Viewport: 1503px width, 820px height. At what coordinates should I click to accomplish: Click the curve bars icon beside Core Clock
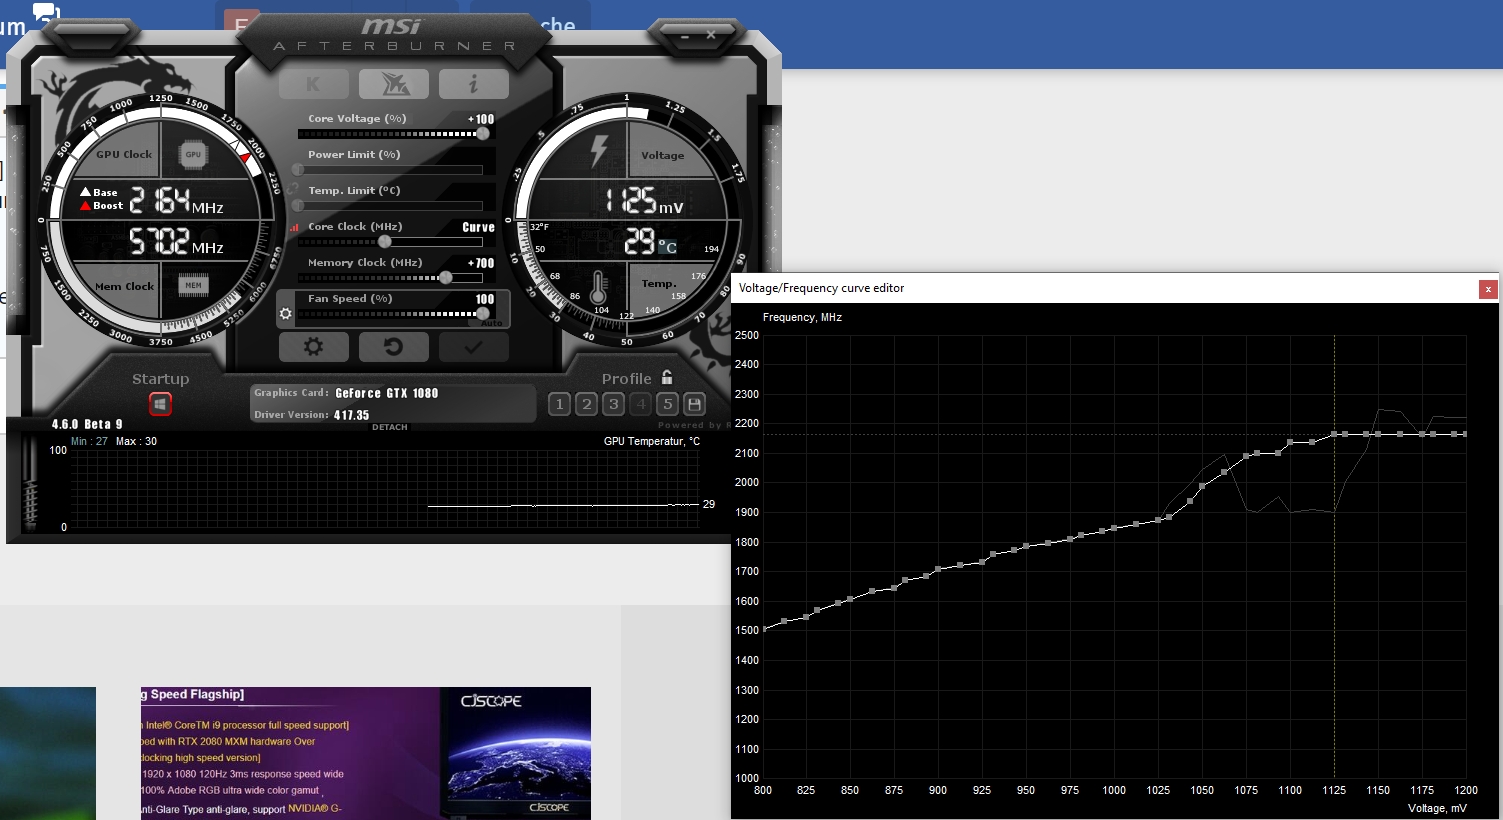click(x=295, y=227)
